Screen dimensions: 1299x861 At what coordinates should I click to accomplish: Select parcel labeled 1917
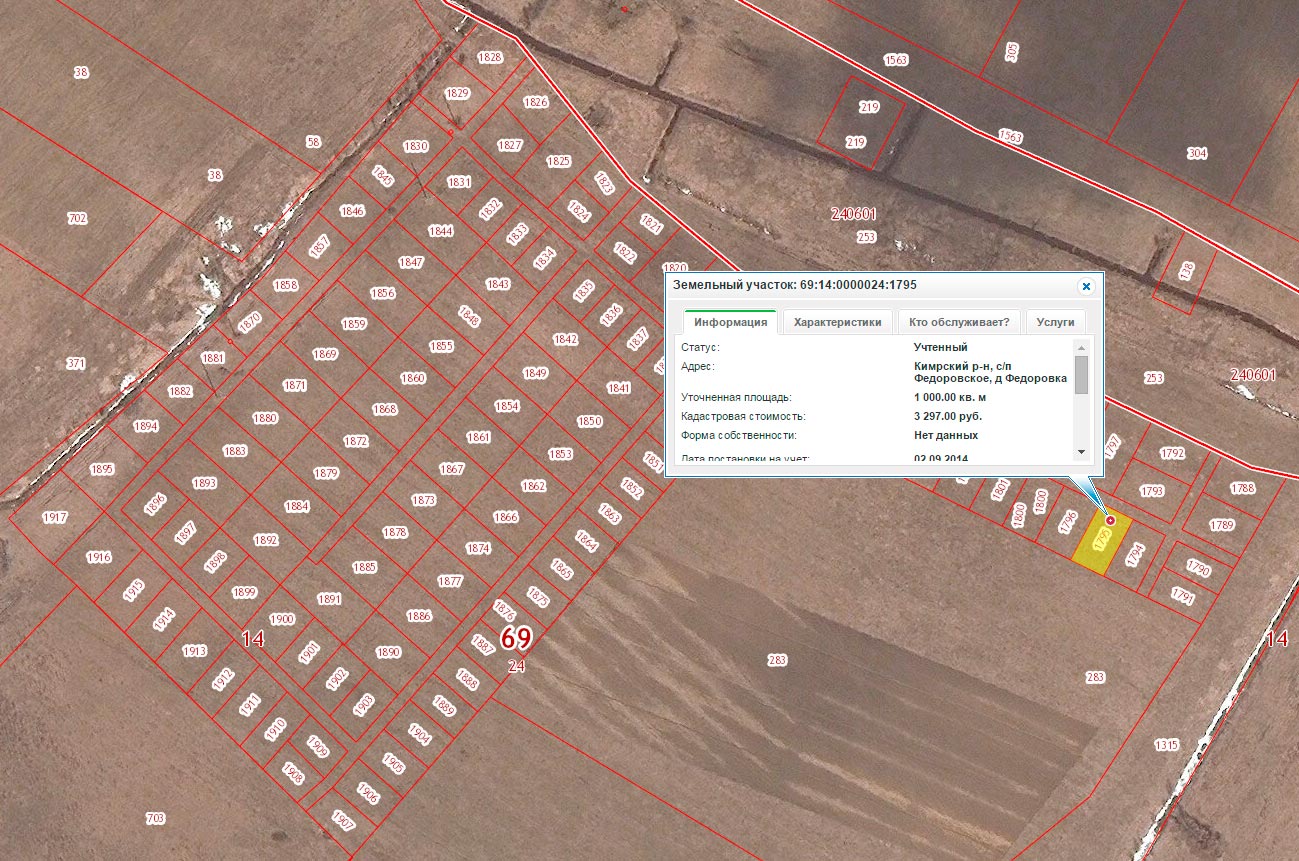(55, 518)
